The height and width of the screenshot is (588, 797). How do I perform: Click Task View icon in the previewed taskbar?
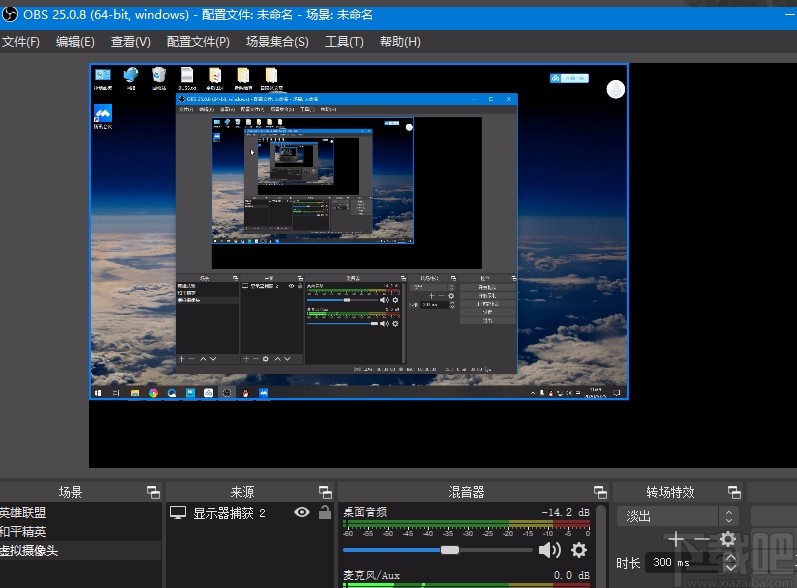tap(116, 393)
